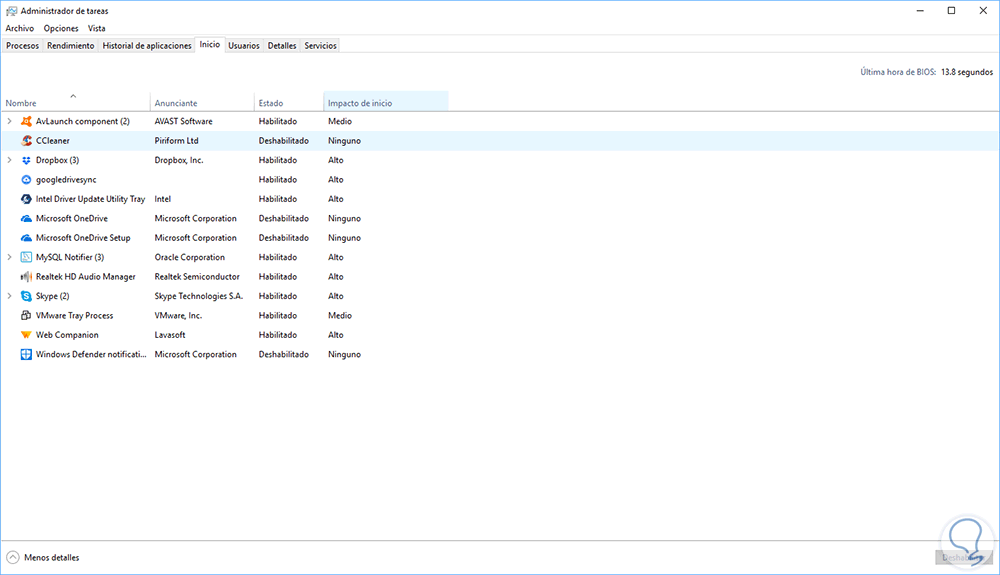The image size is (1000, 575).
Task: Click Deshabilitado status in CCleaner row
Action: pos(284,141)
